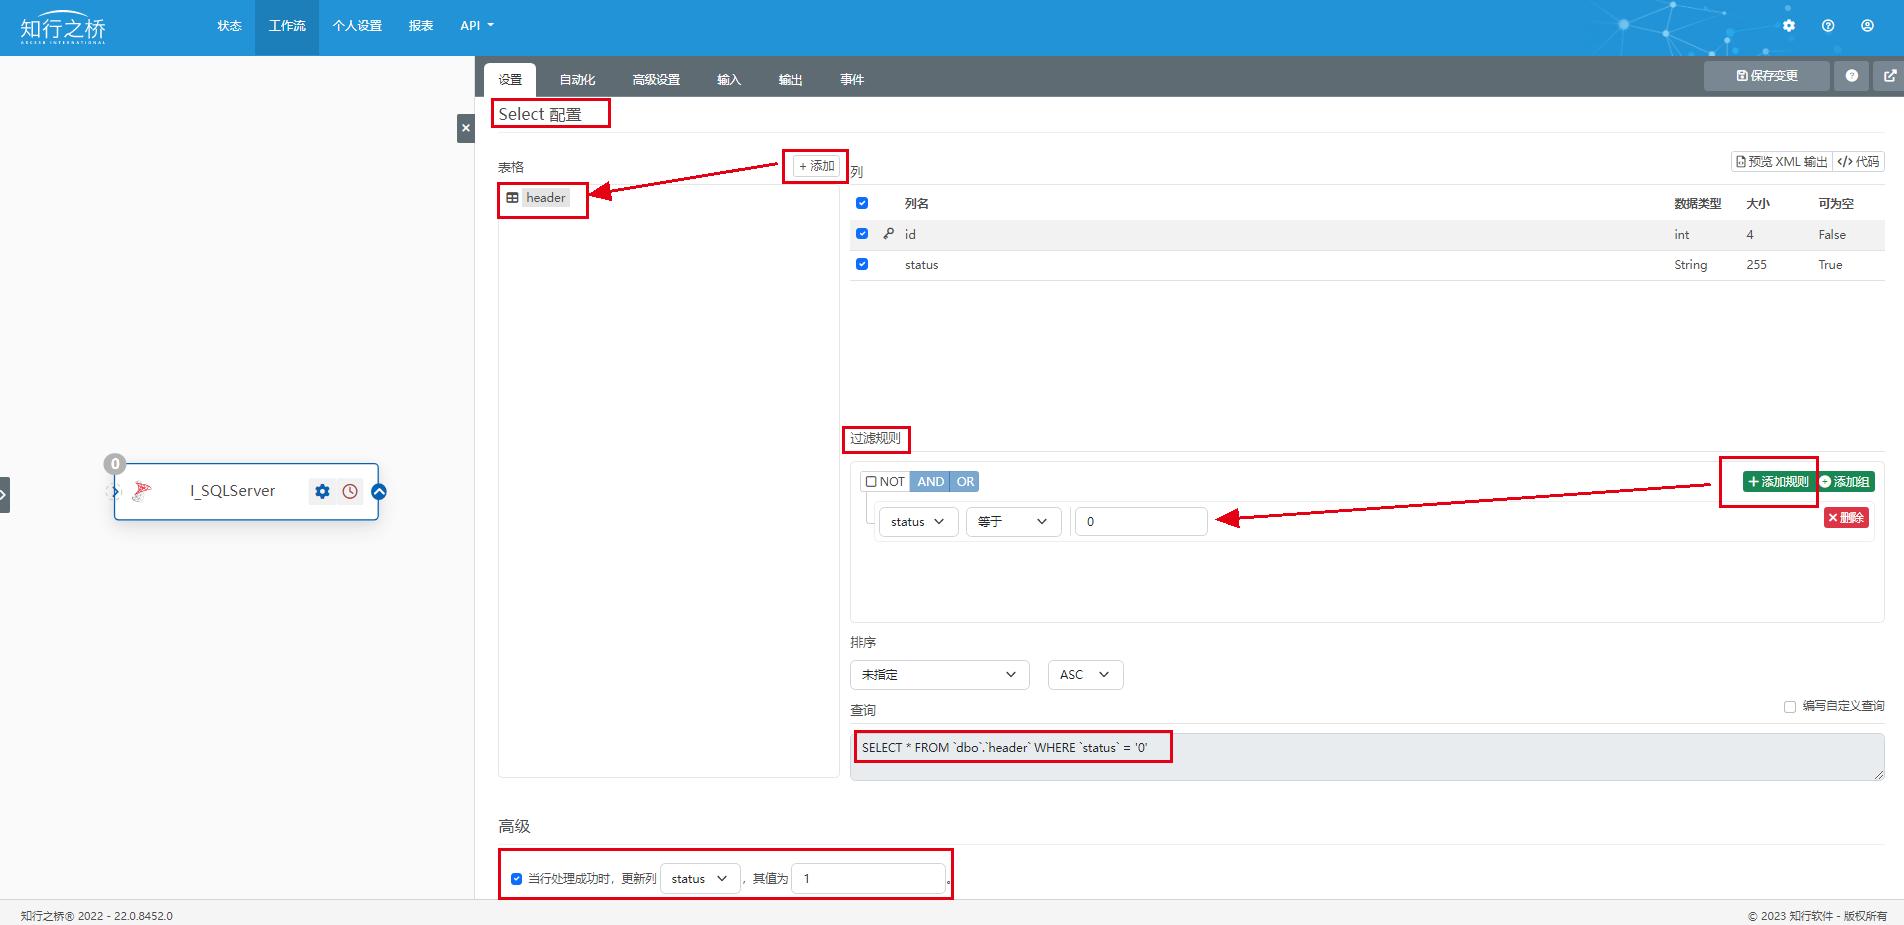Switch to the 事件 tab
The height and width of the screenshot is (925, 1904).
[x=852, y=80]
